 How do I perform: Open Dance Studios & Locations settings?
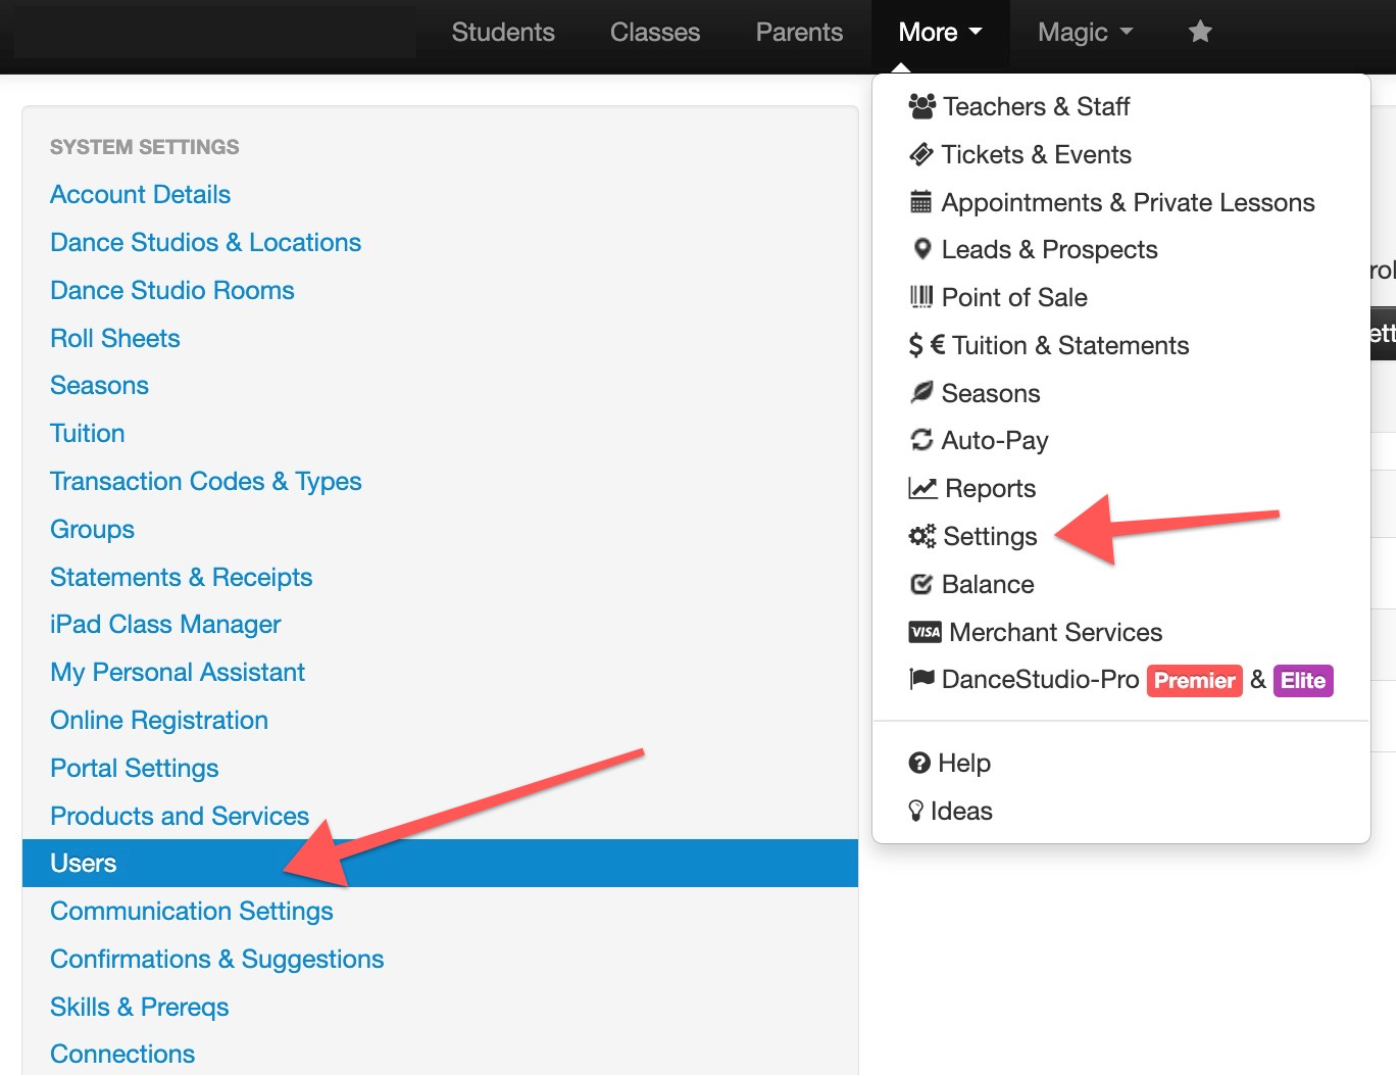pos(205,242)
